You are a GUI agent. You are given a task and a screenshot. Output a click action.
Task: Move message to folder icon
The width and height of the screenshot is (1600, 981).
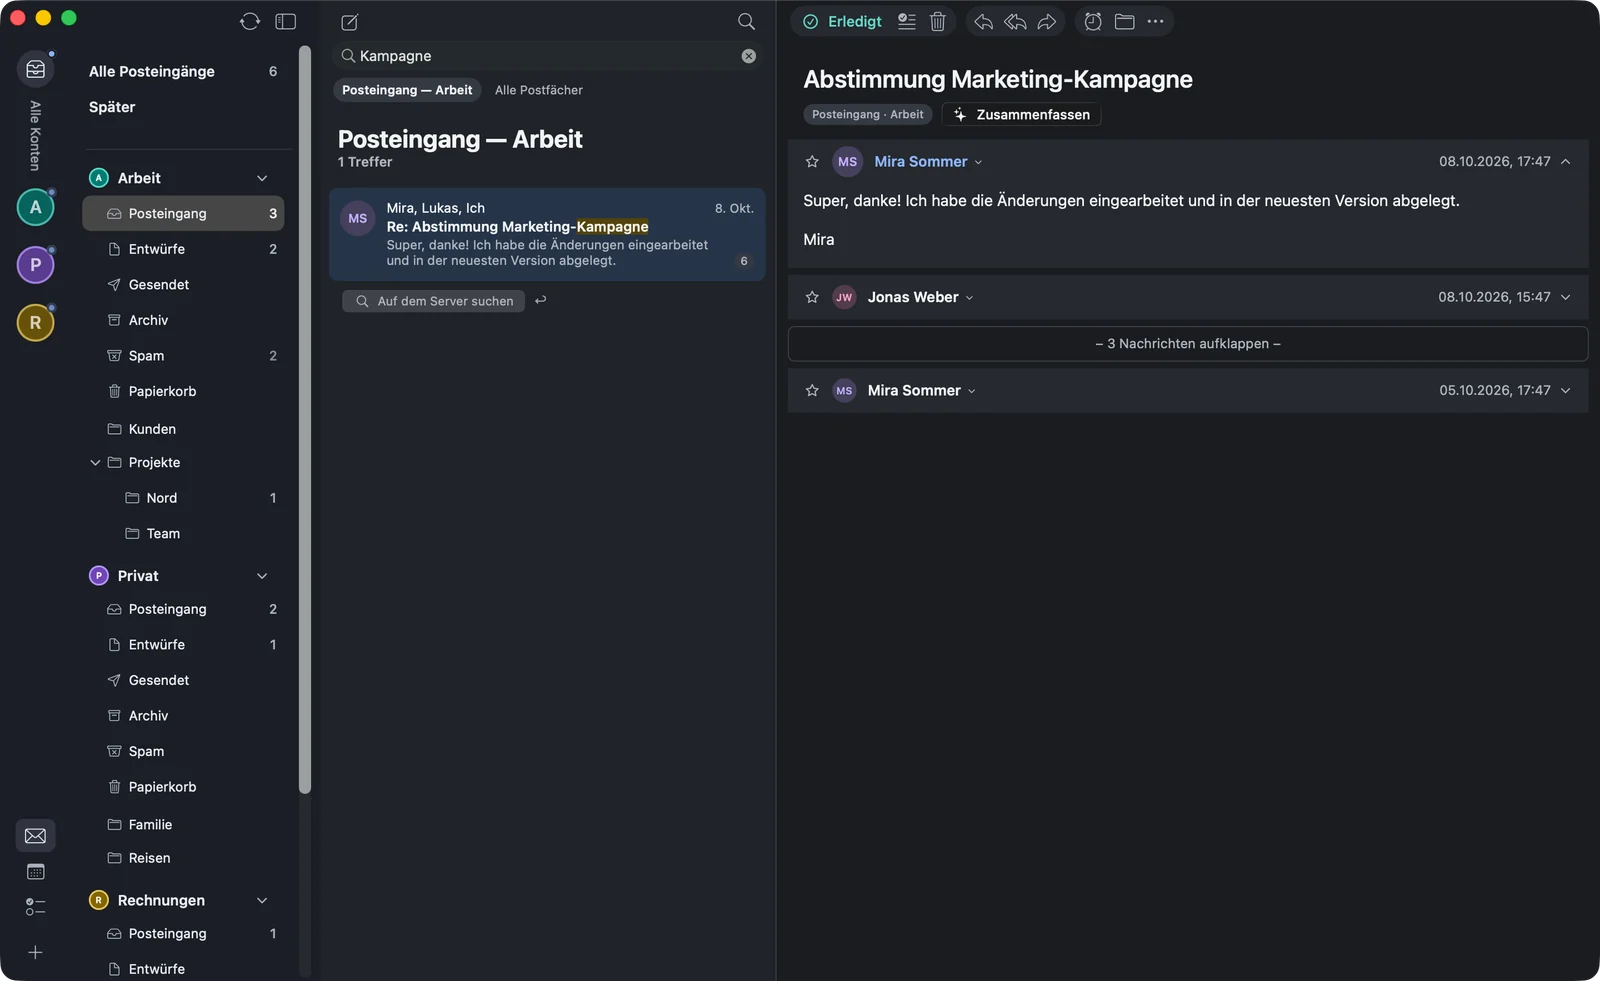tap(1125, 21)
